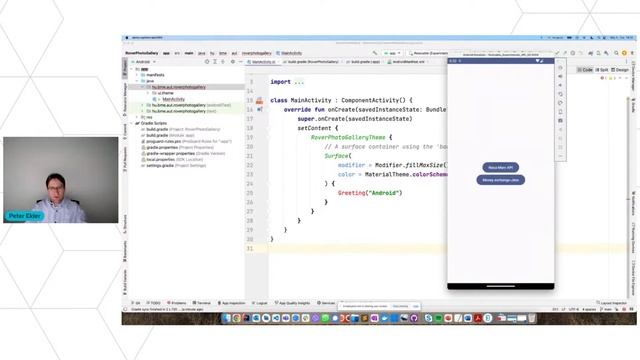Click the emulator volume down icon
The width and height of the screenshot is (640, 360).
coord(560,85)
